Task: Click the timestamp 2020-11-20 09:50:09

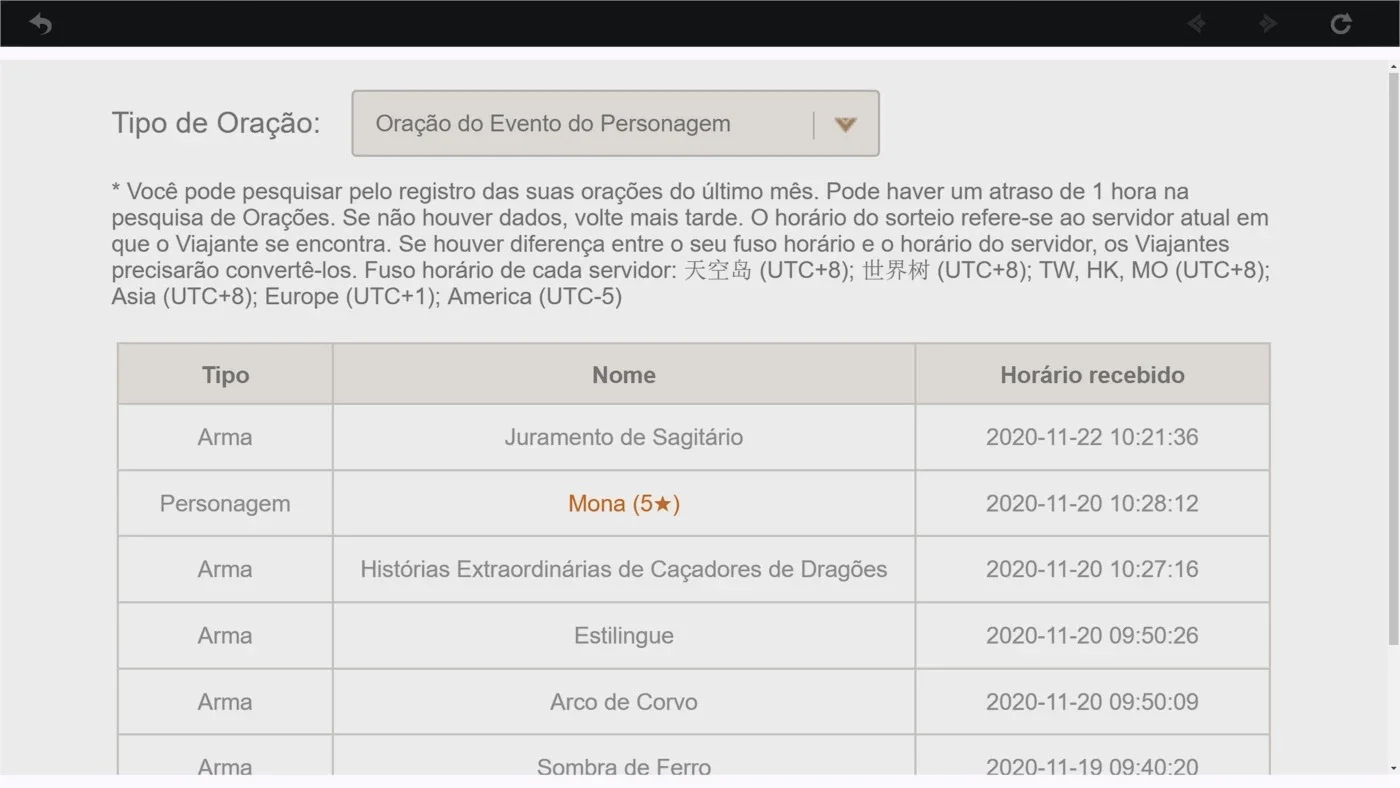Action: pyautogui.click(x=1092, y=701)
